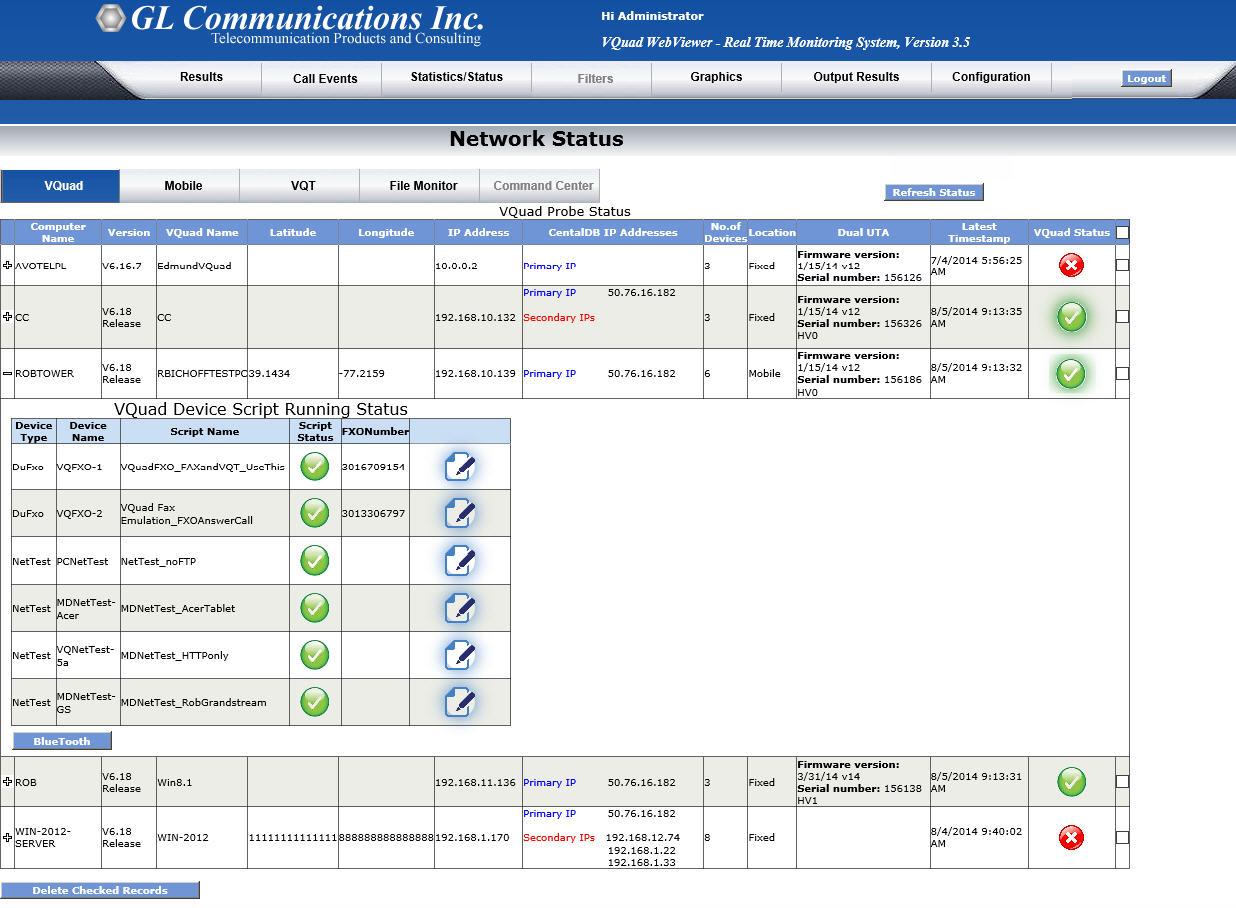Screen dimensions: 1236x908
Task: Click red status icon for WIN-2012-SERVER
Action: (x=1071, y=838)
